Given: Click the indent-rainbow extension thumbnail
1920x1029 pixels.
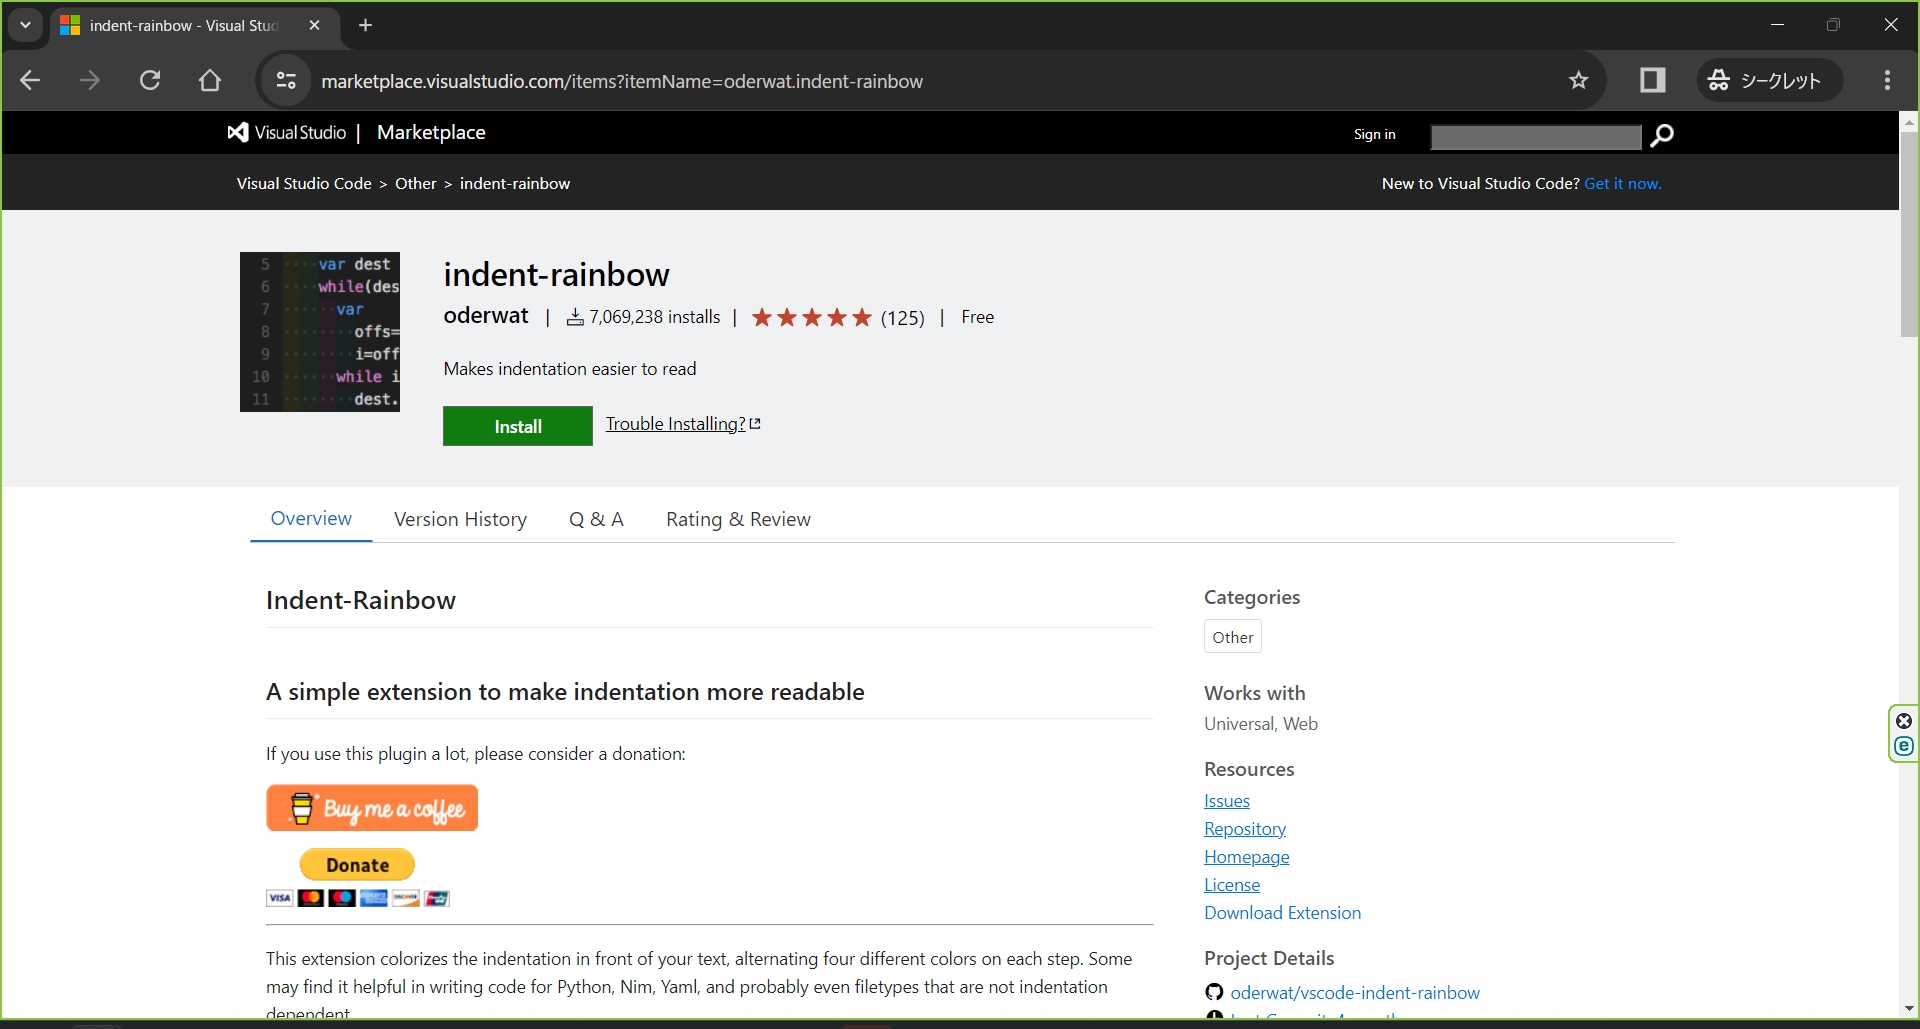Looking at the screenshot, I should coord(320,332).
